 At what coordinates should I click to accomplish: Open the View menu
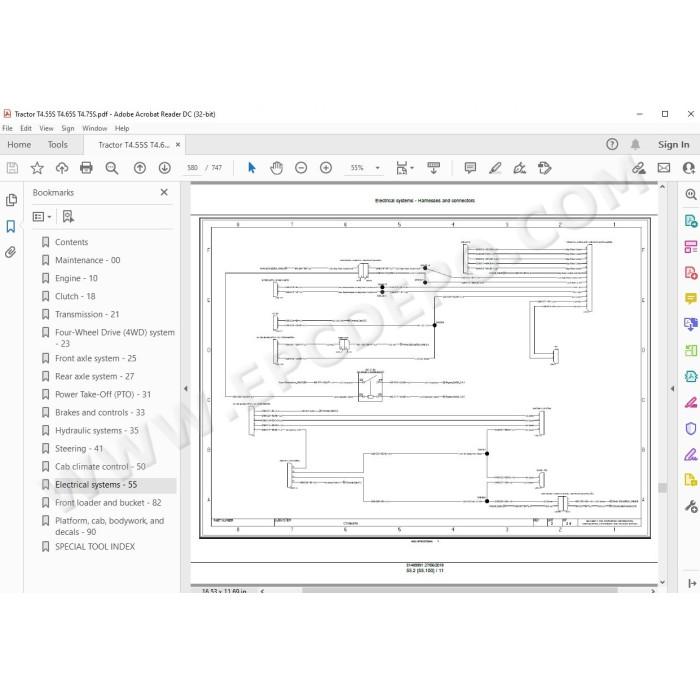pyautogui.click(x=46, y=128)
